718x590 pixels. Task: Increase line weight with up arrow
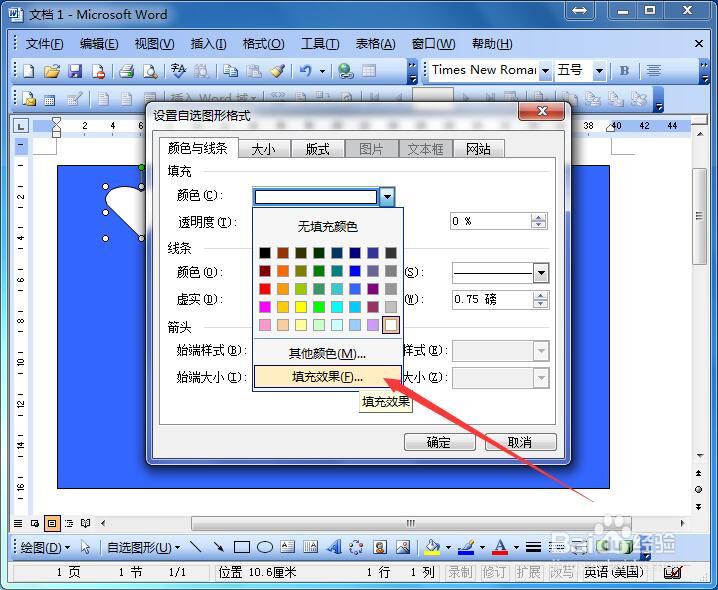pos(541,296)
